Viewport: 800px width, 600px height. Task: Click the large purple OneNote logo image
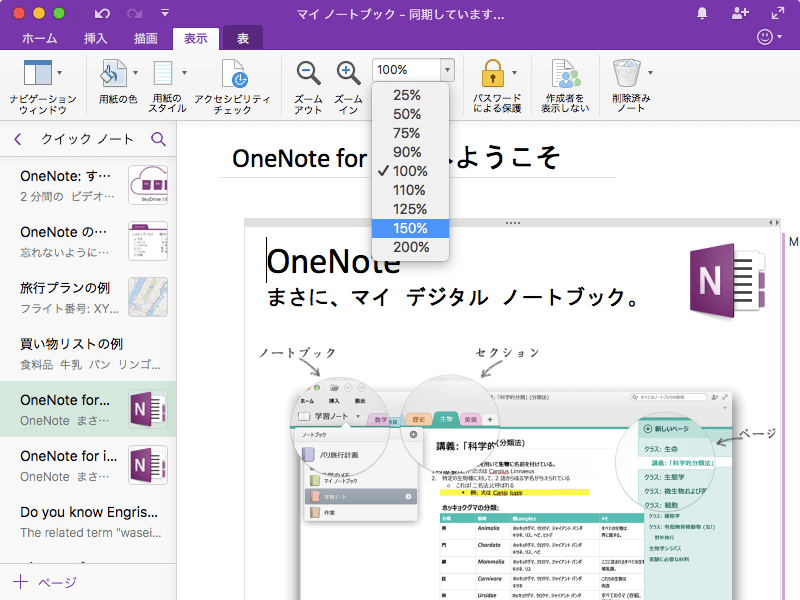tap(728, 280)
